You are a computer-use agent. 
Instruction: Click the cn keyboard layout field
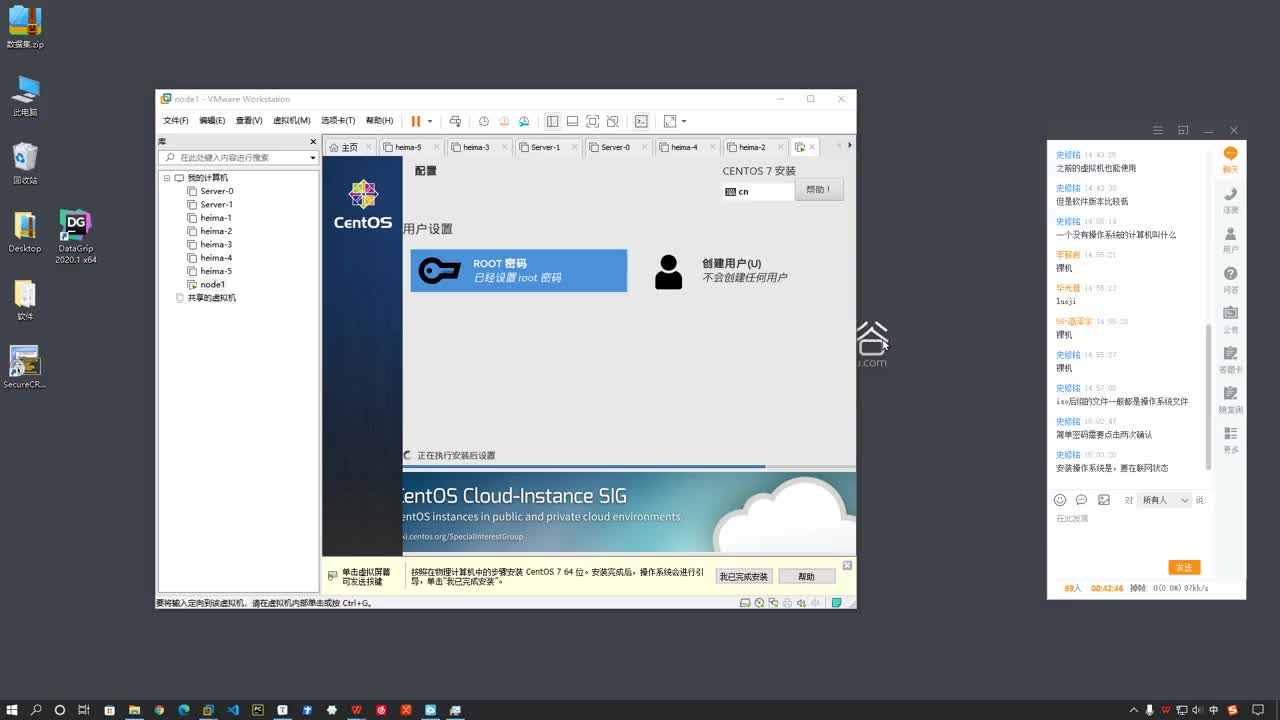tap(758, 191)
